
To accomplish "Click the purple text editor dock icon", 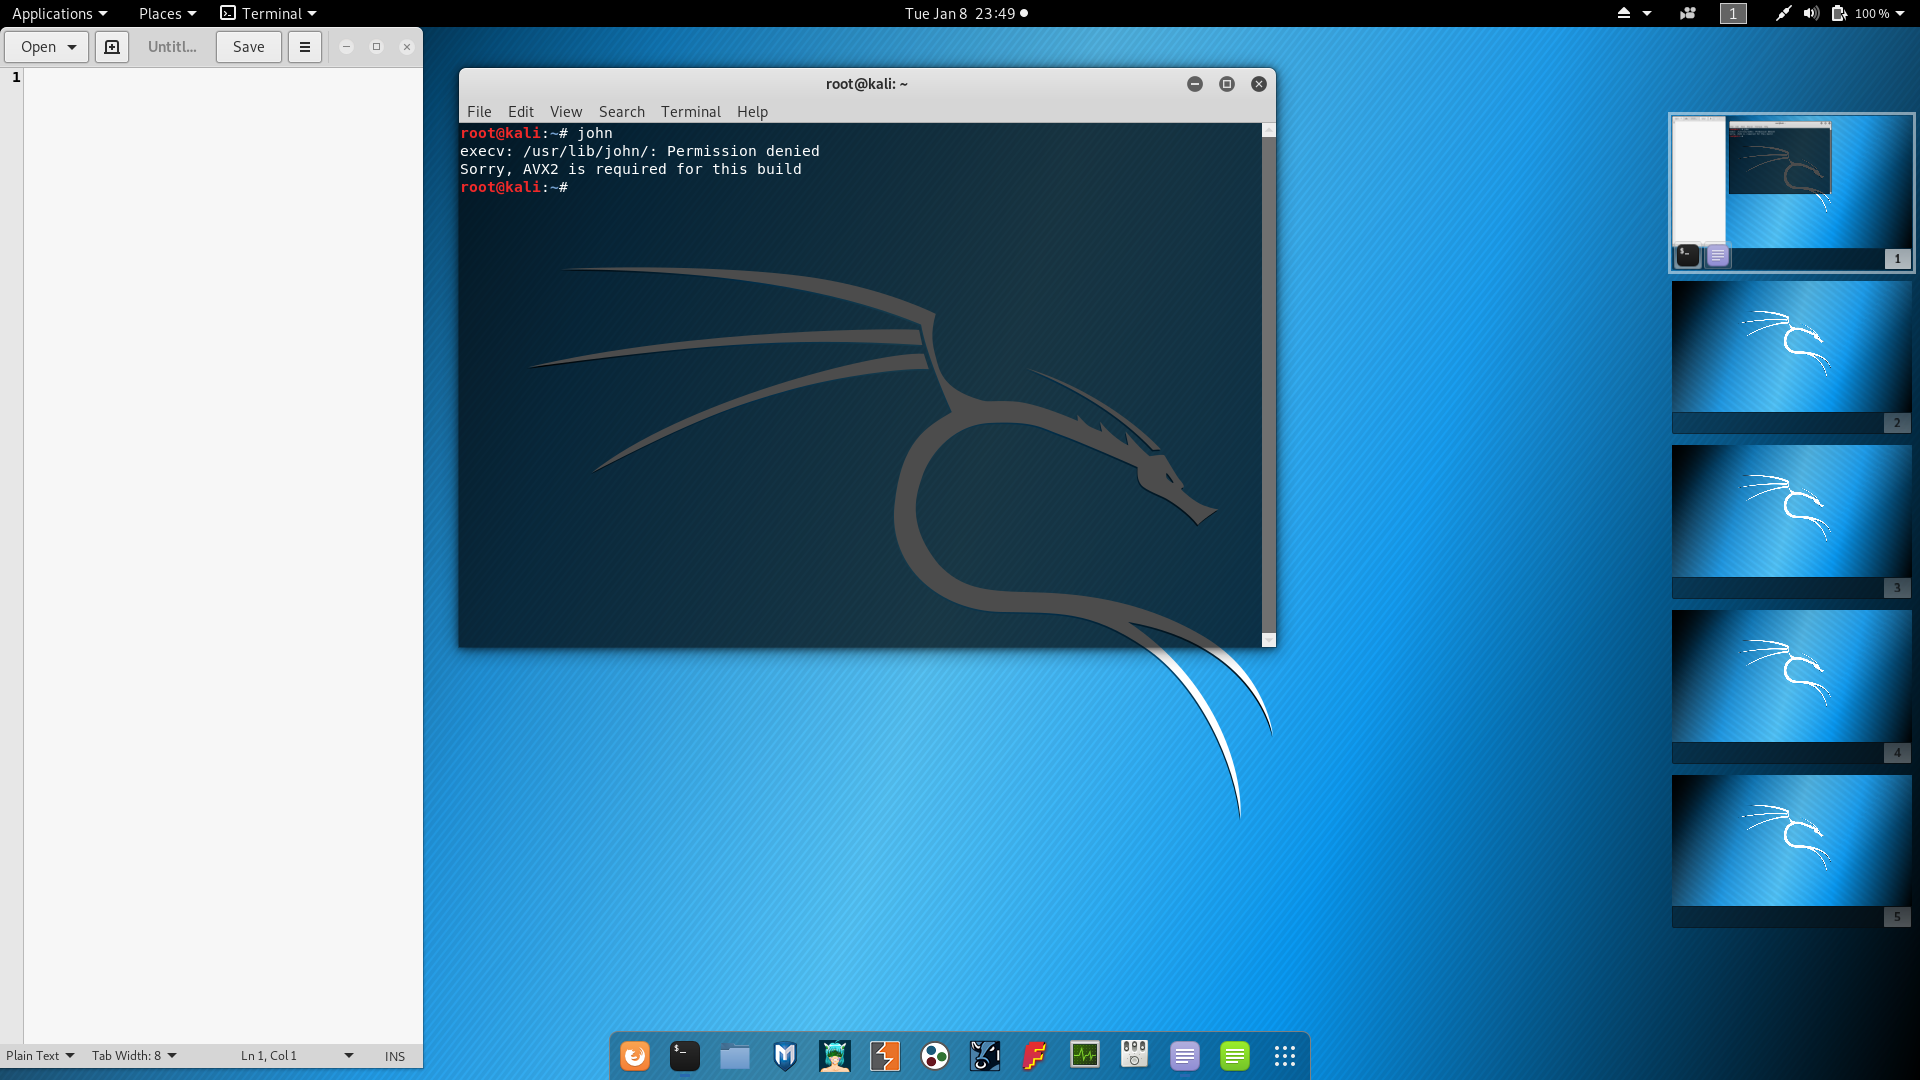I will 1185,1056.
